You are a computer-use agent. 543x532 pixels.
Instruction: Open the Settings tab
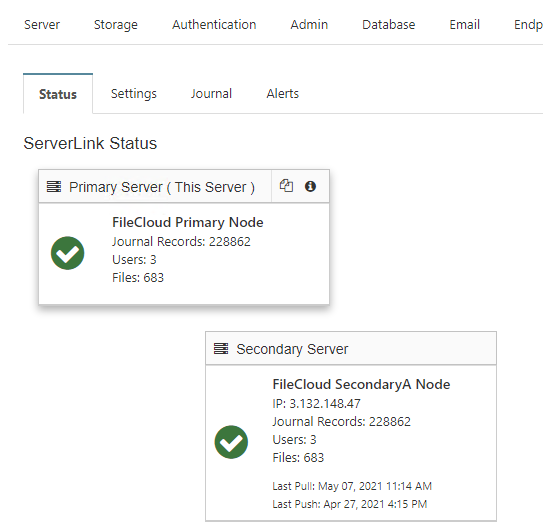click(x=134, y=94)
